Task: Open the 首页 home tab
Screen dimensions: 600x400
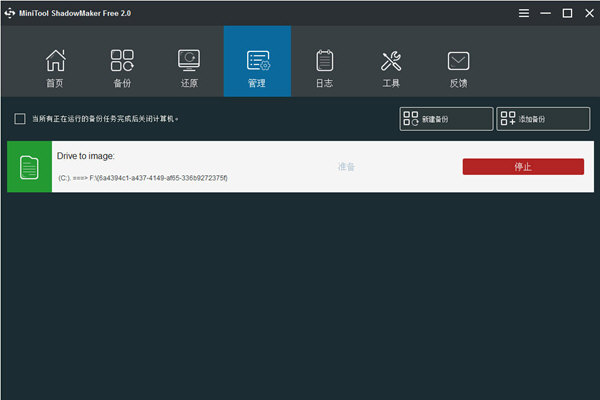Action: 55,68
